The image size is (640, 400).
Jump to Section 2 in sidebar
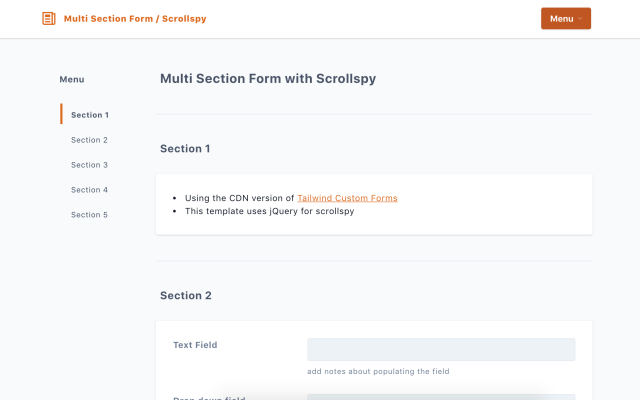coord(89,140)
